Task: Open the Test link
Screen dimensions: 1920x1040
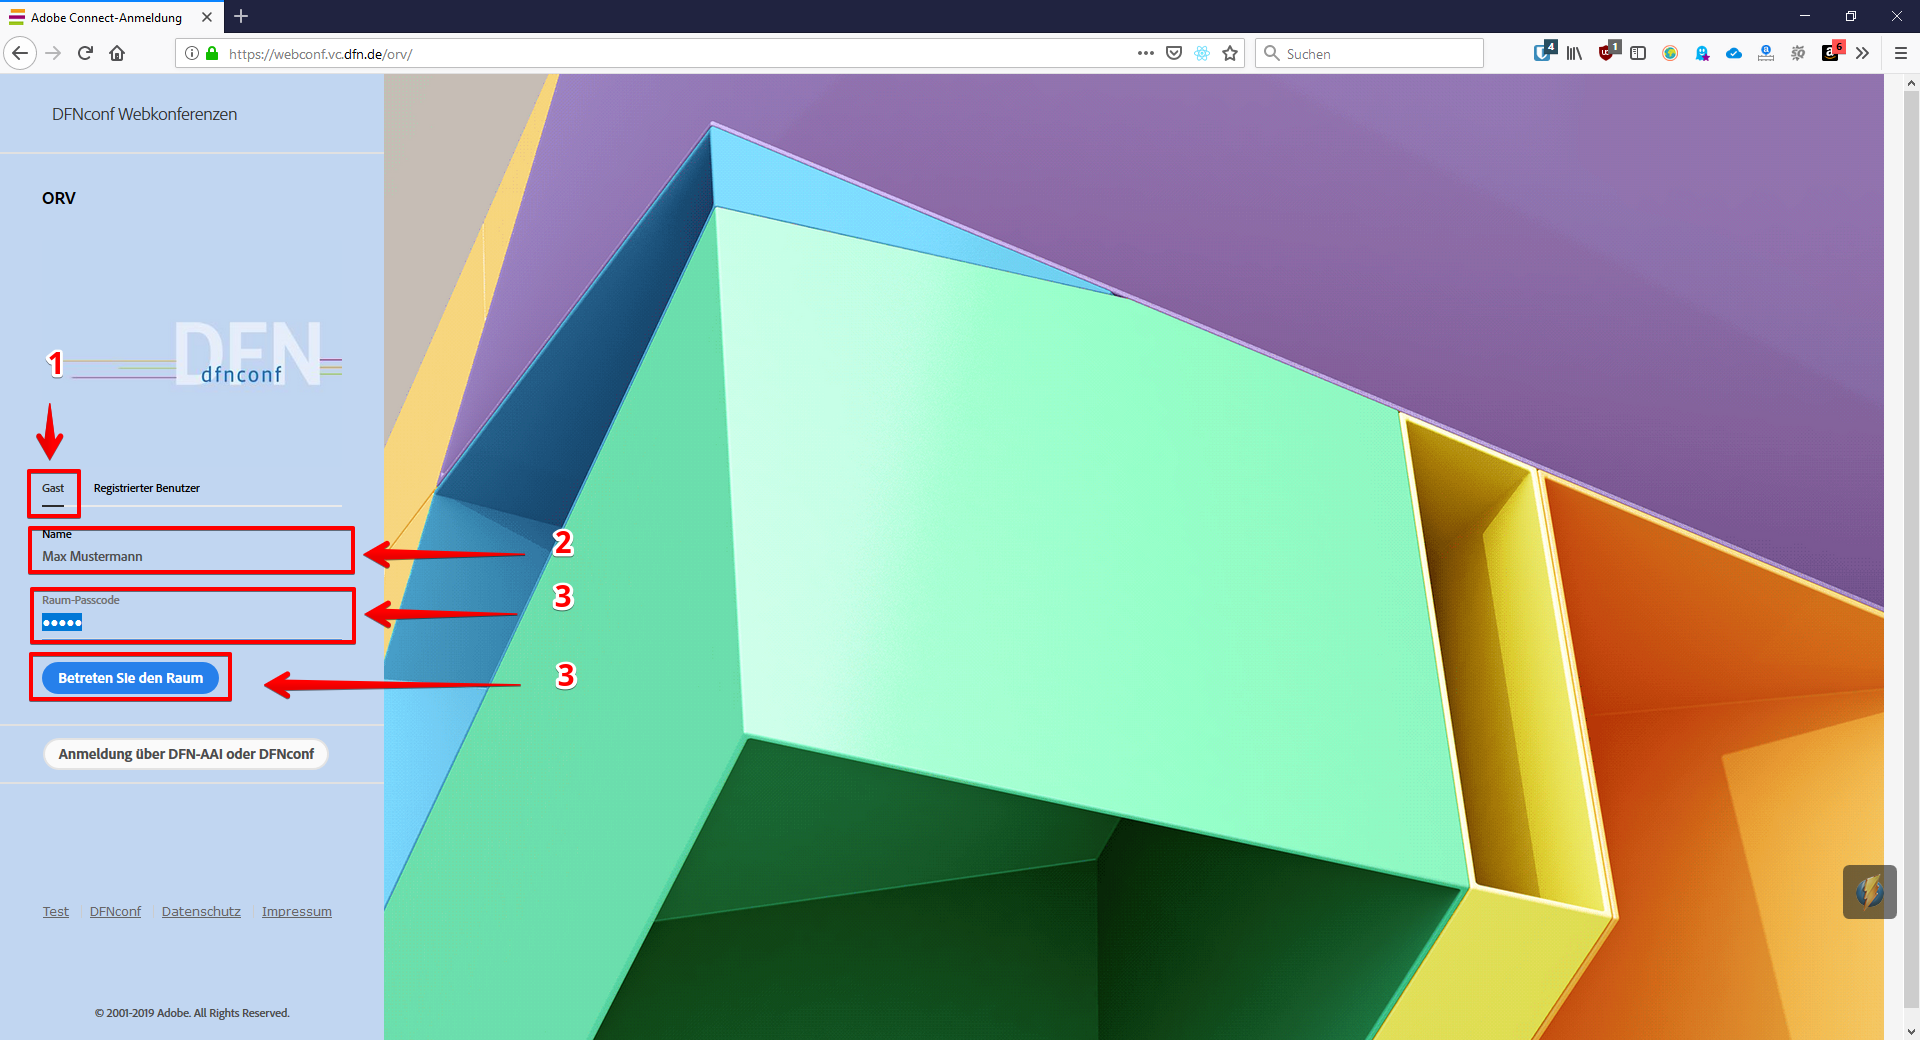Action: 56,912
